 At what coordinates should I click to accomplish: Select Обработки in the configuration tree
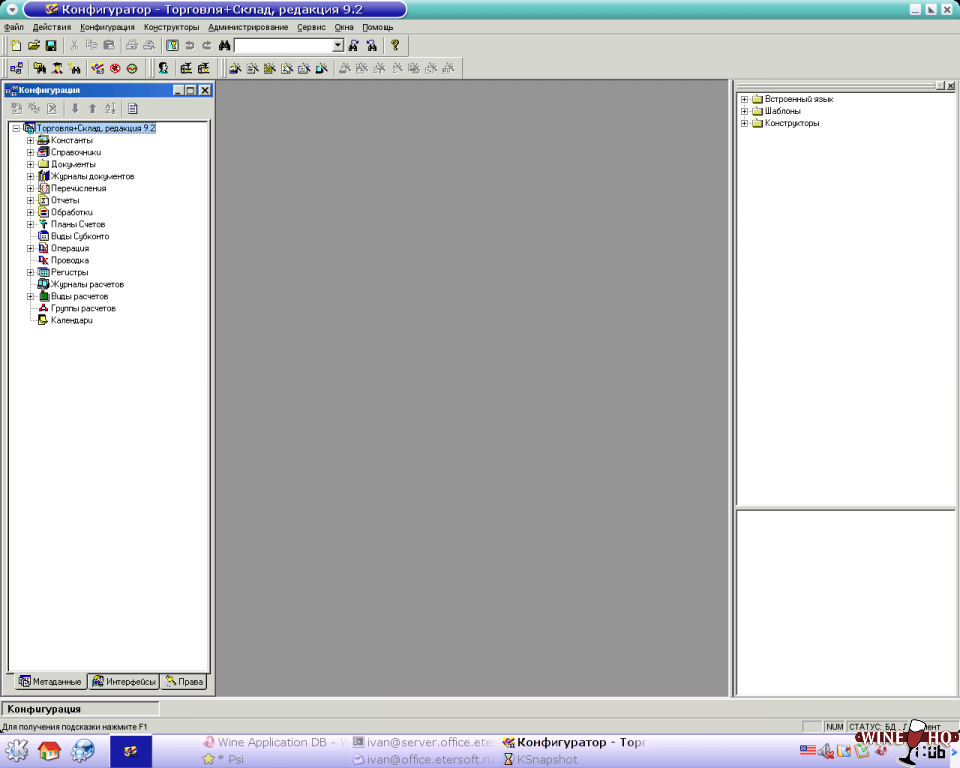click(x=72, y=213)
